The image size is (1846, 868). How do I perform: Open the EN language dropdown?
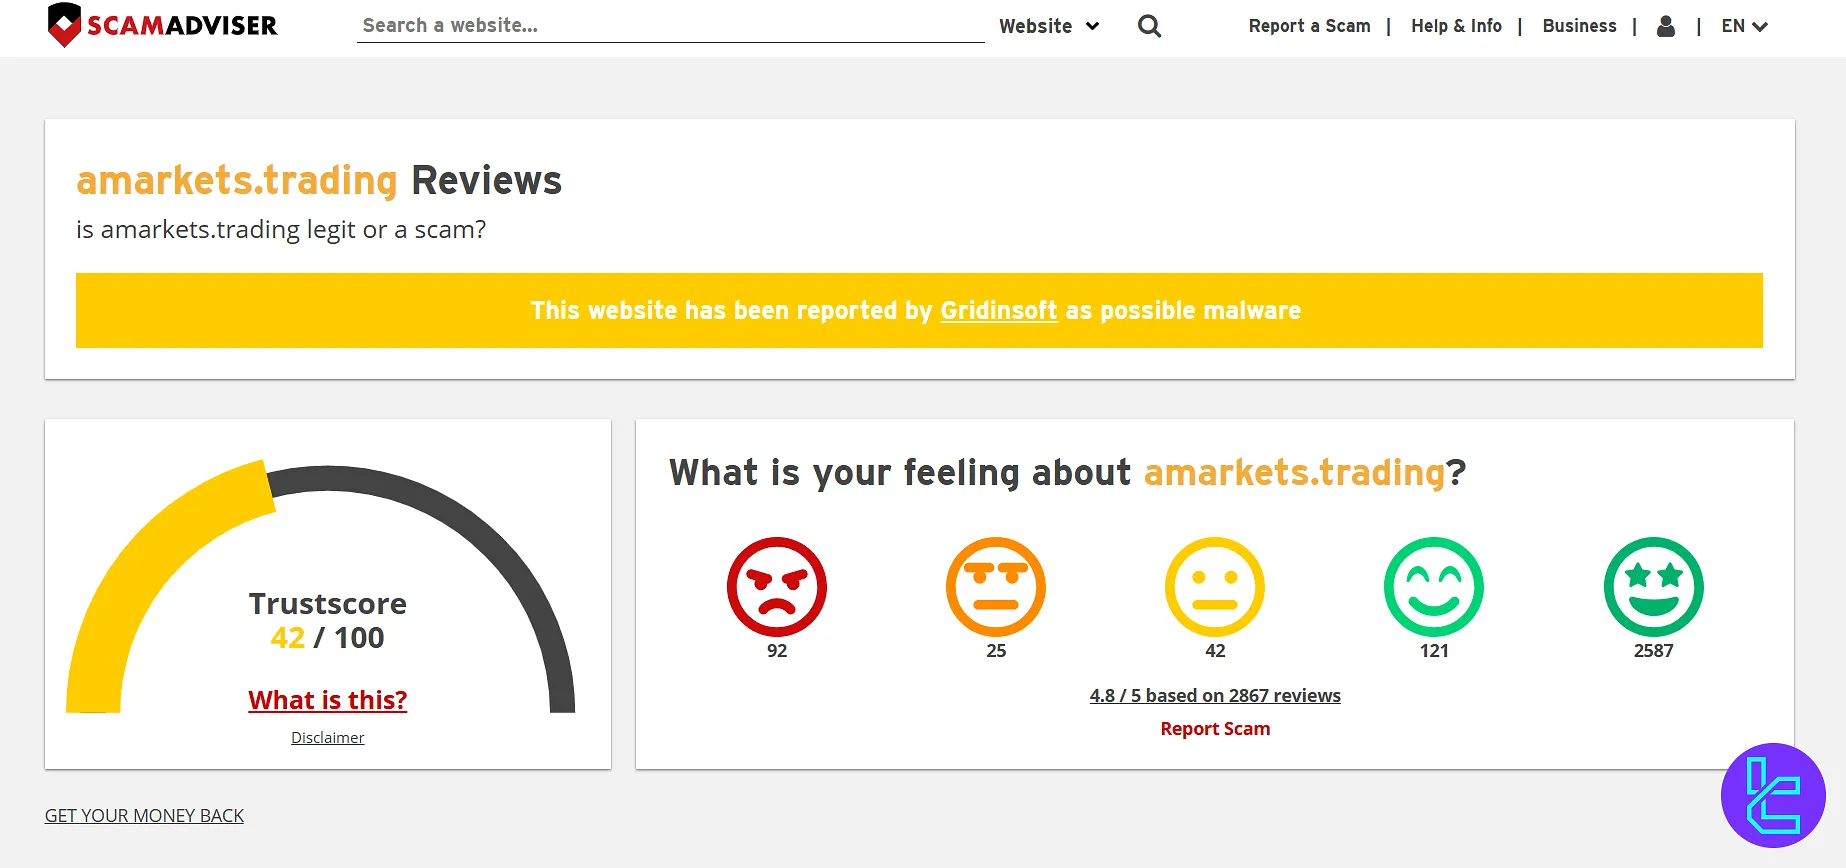point(1744,26)
